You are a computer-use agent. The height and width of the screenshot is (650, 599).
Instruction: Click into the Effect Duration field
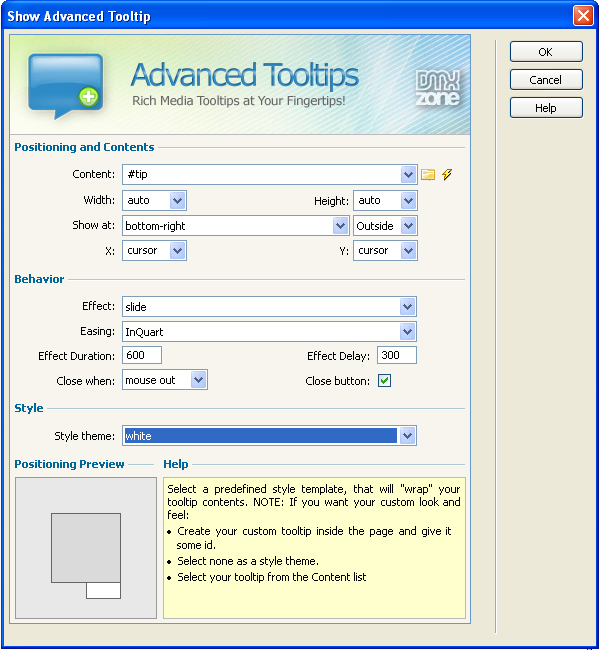point(142,355)
